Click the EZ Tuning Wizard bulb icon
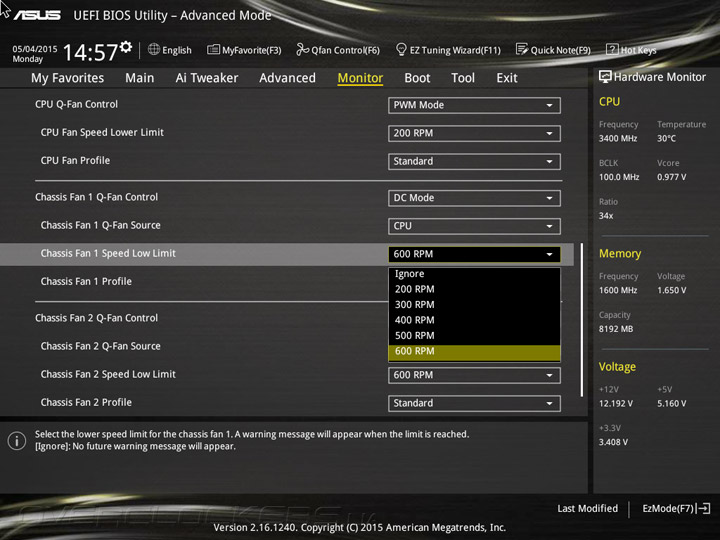The height and width of the screenshot is (540, 720). [401, 49]
